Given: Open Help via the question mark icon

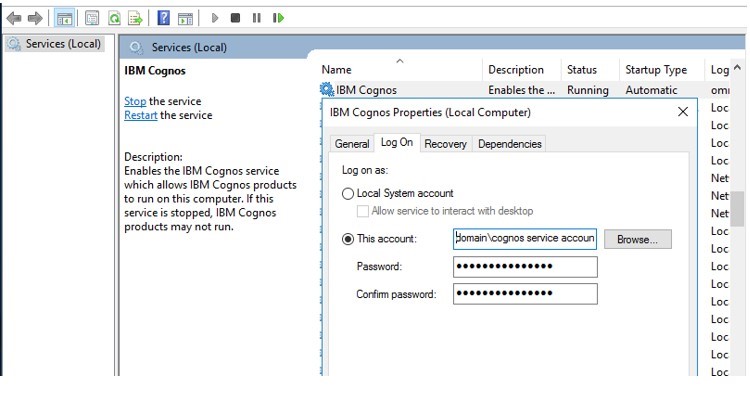Looking at the screenshot, I should point(164,18).
